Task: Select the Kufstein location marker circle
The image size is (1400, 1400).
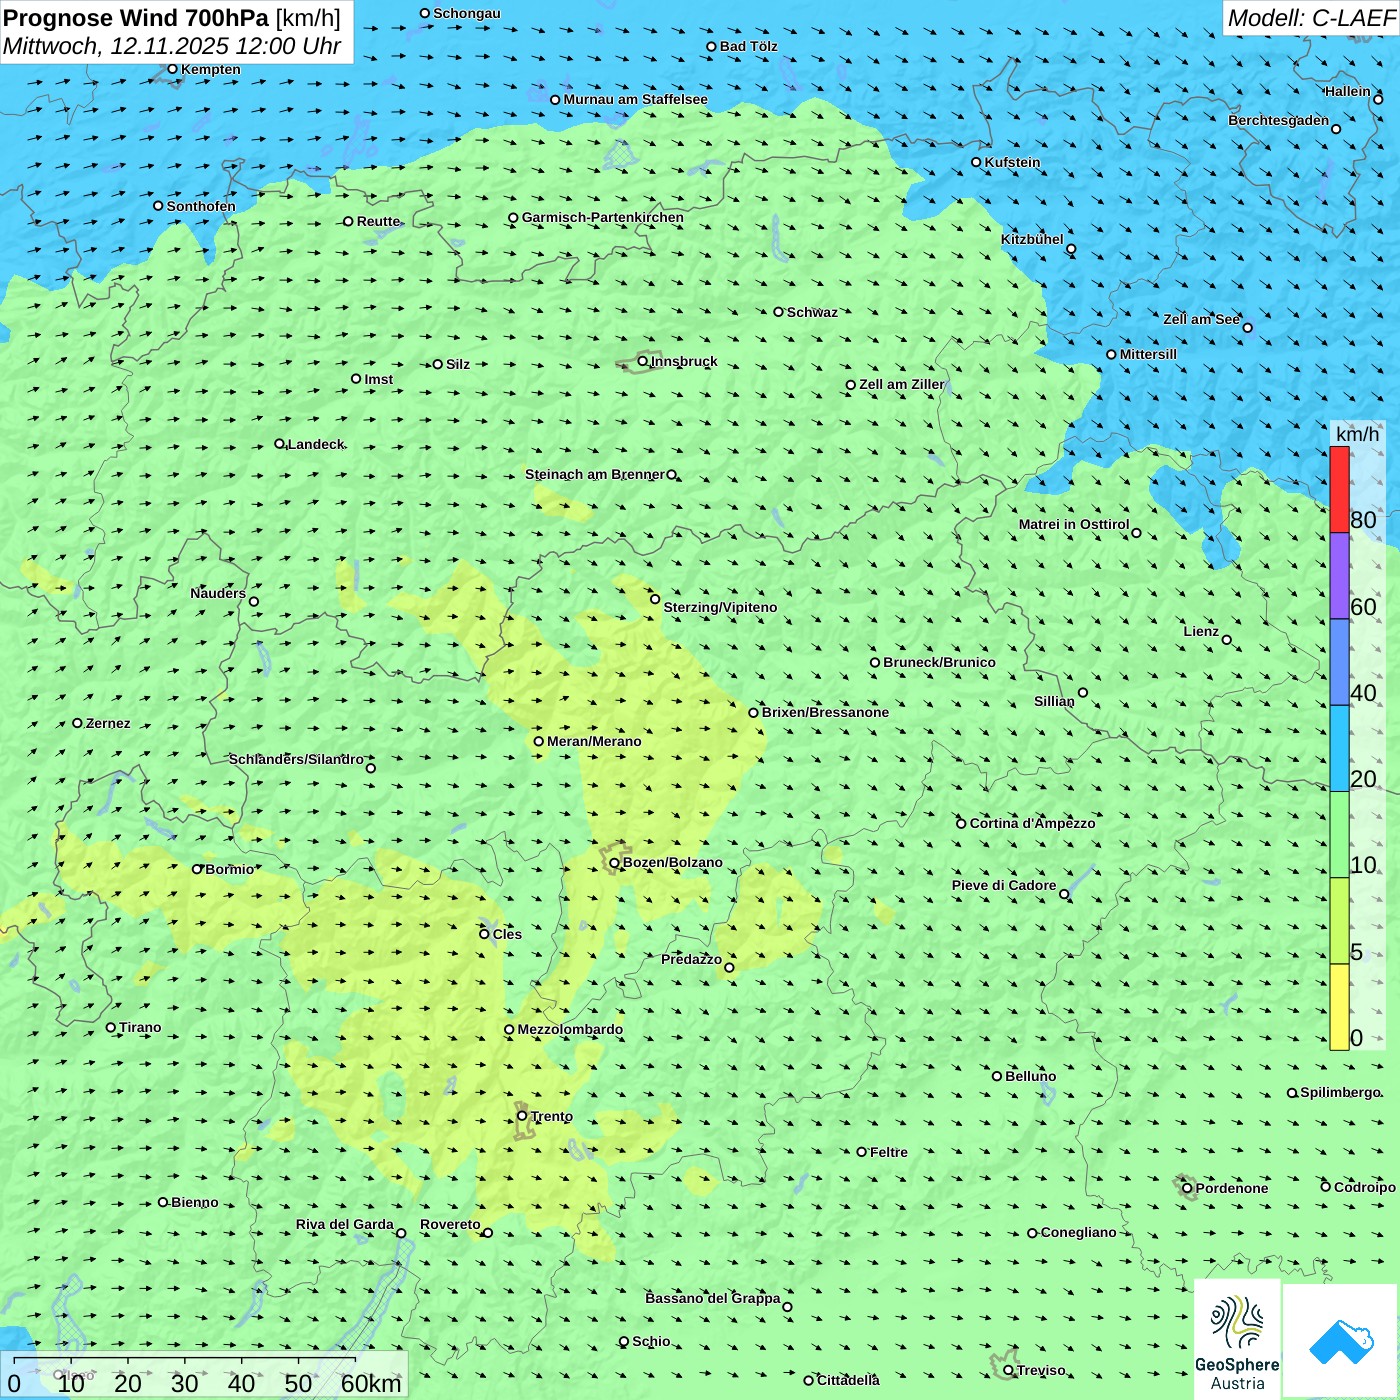Action: [x=977, y=162]
